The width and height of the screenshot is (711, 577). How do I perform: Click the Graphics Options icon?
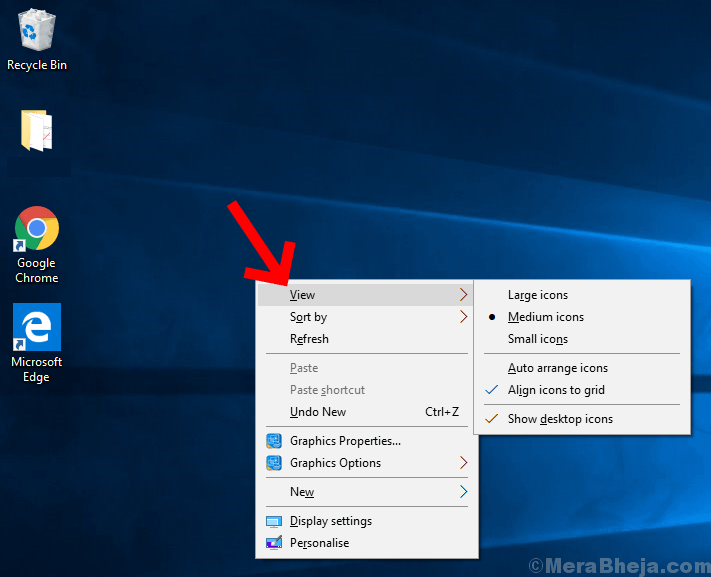pos(274,463)
